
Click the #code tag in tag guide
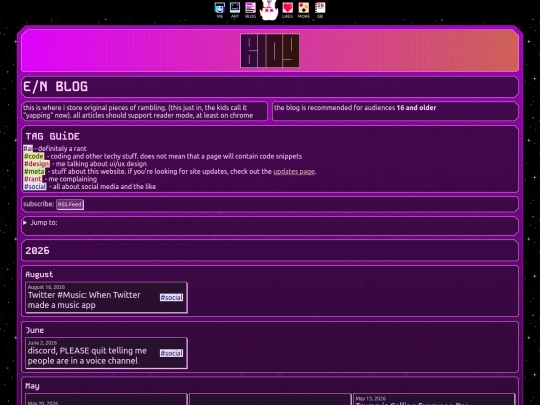pos(34,156)
